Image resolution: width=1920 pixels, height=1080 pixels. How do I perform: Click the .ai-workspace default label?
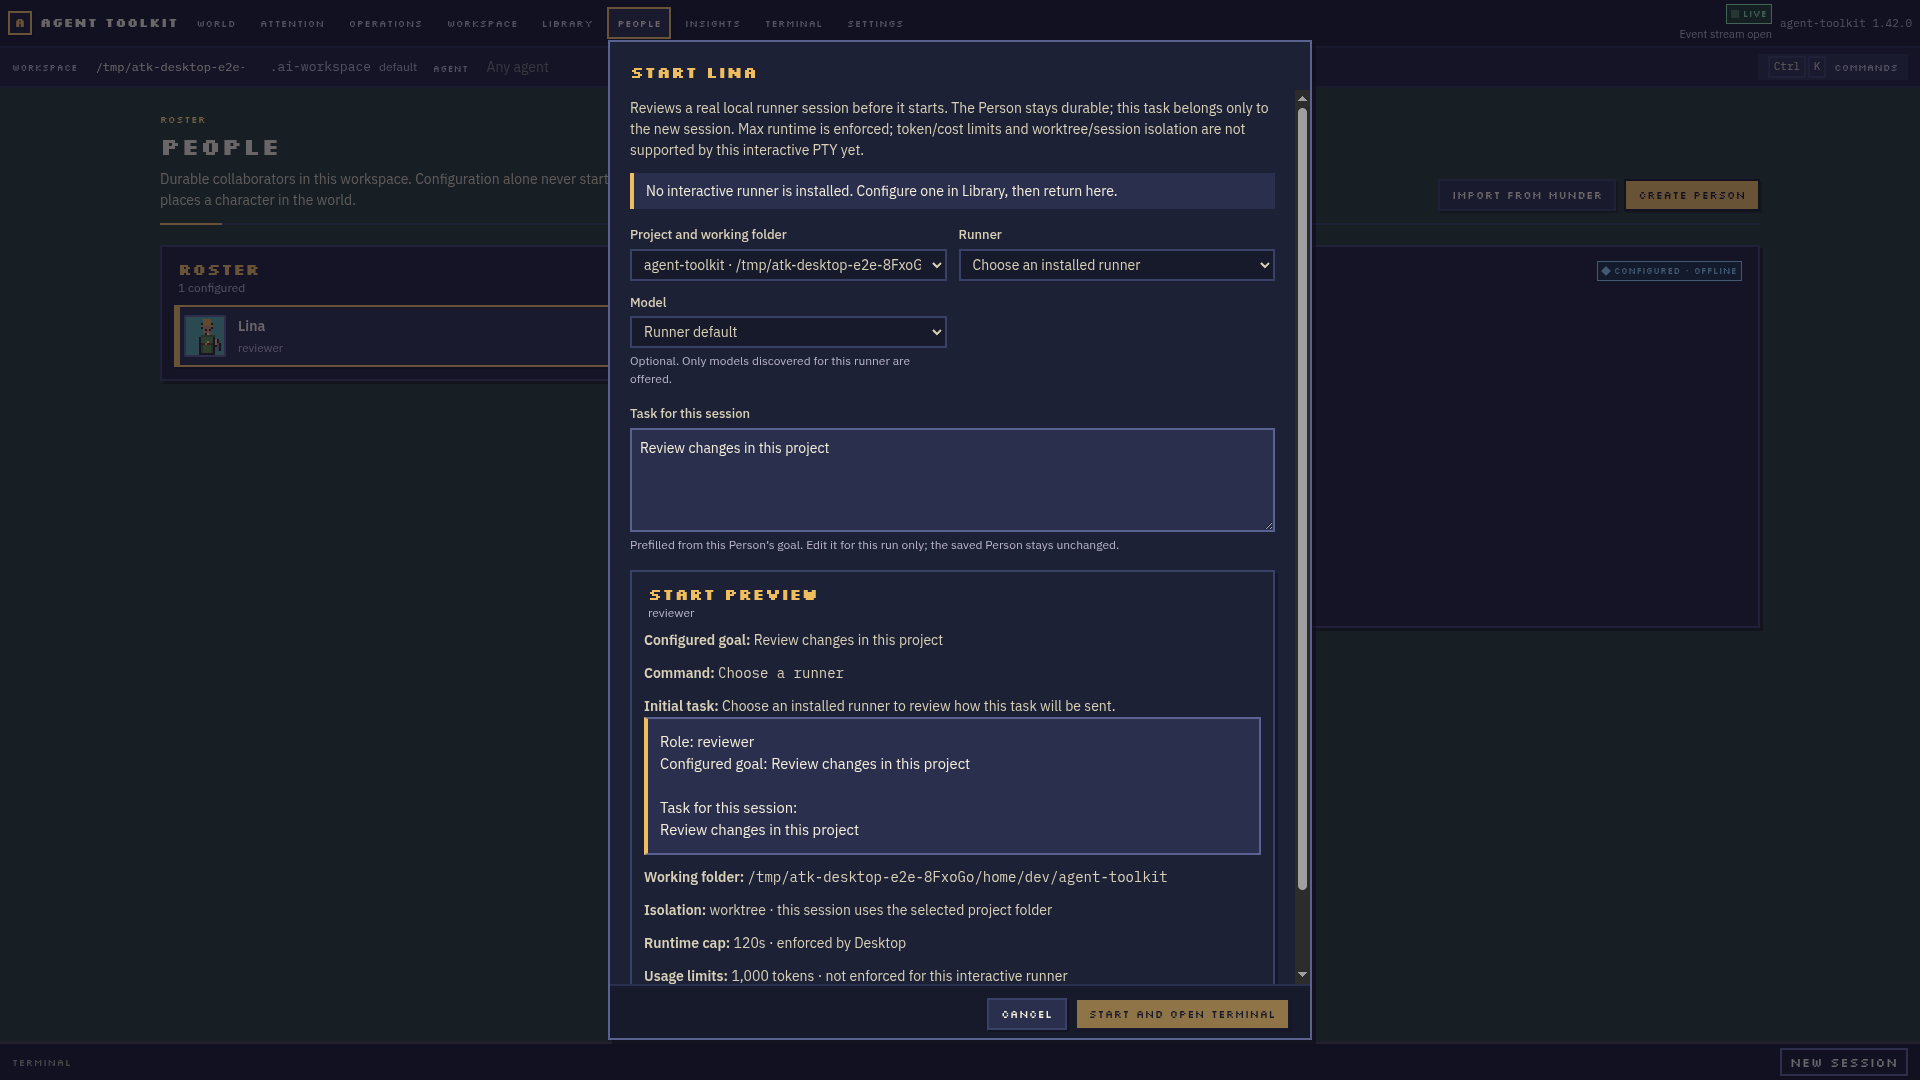tap(343, 67)
